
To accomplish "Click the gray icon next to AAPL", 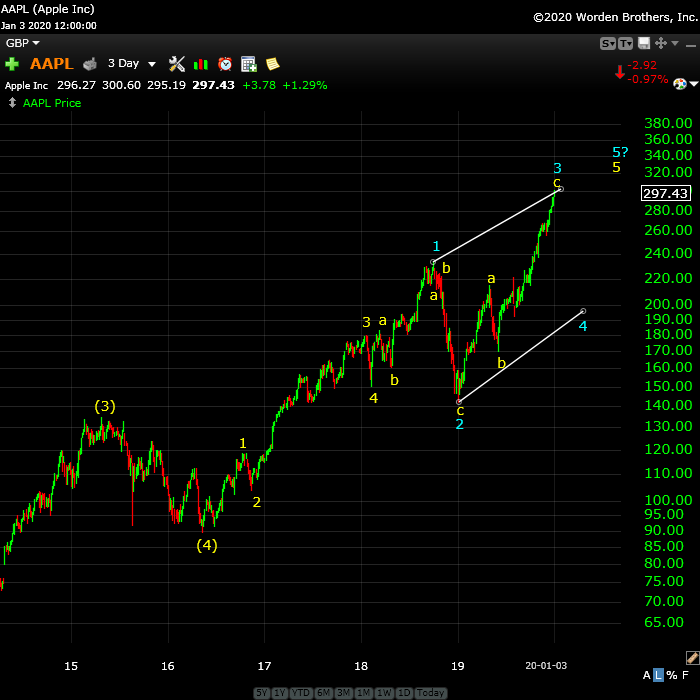I will [x=90, y=64].
